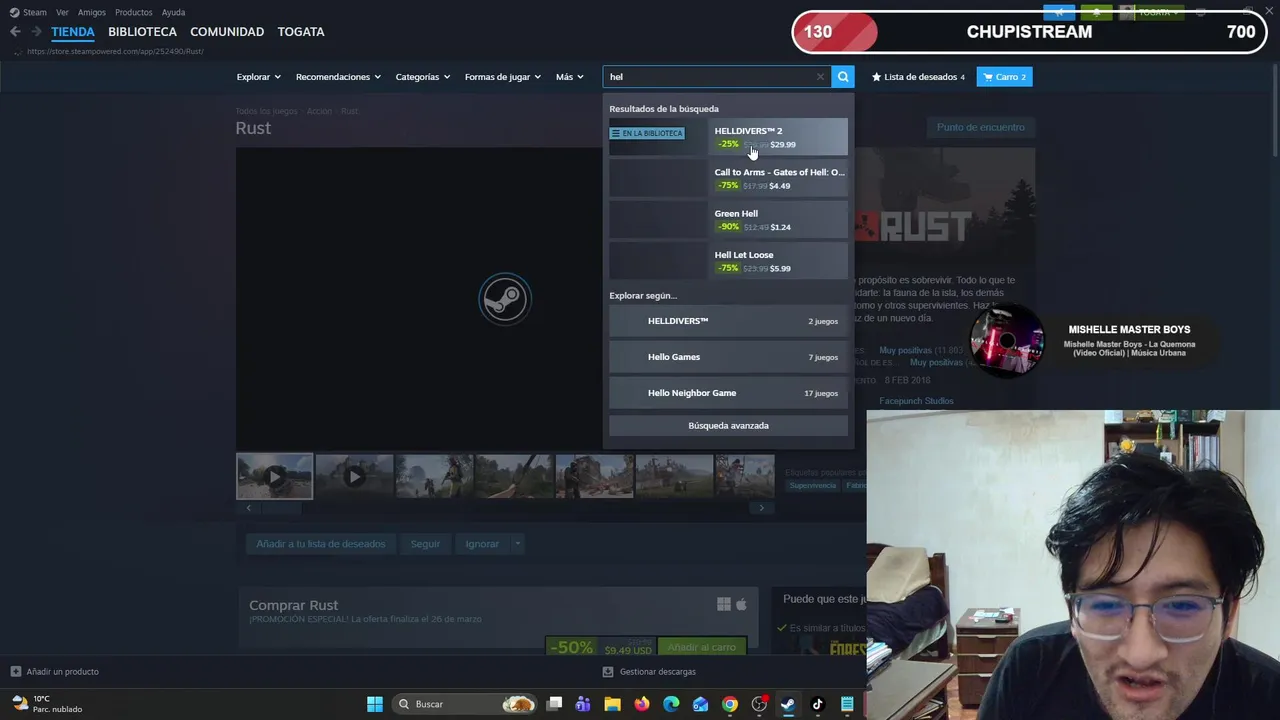The height and width of the screenshot is (720, 1280).
Task: Click the Seguir button
Action: click(425, 544)
